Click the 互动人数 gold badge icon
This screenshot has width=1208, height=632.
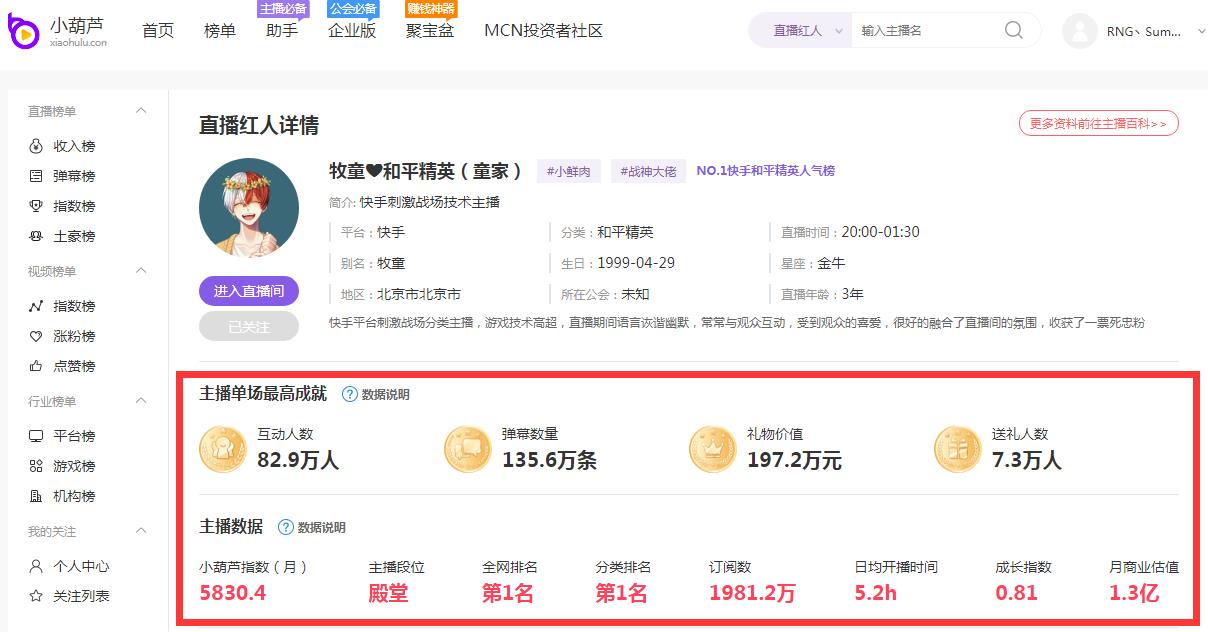click(x=223, y=449)
